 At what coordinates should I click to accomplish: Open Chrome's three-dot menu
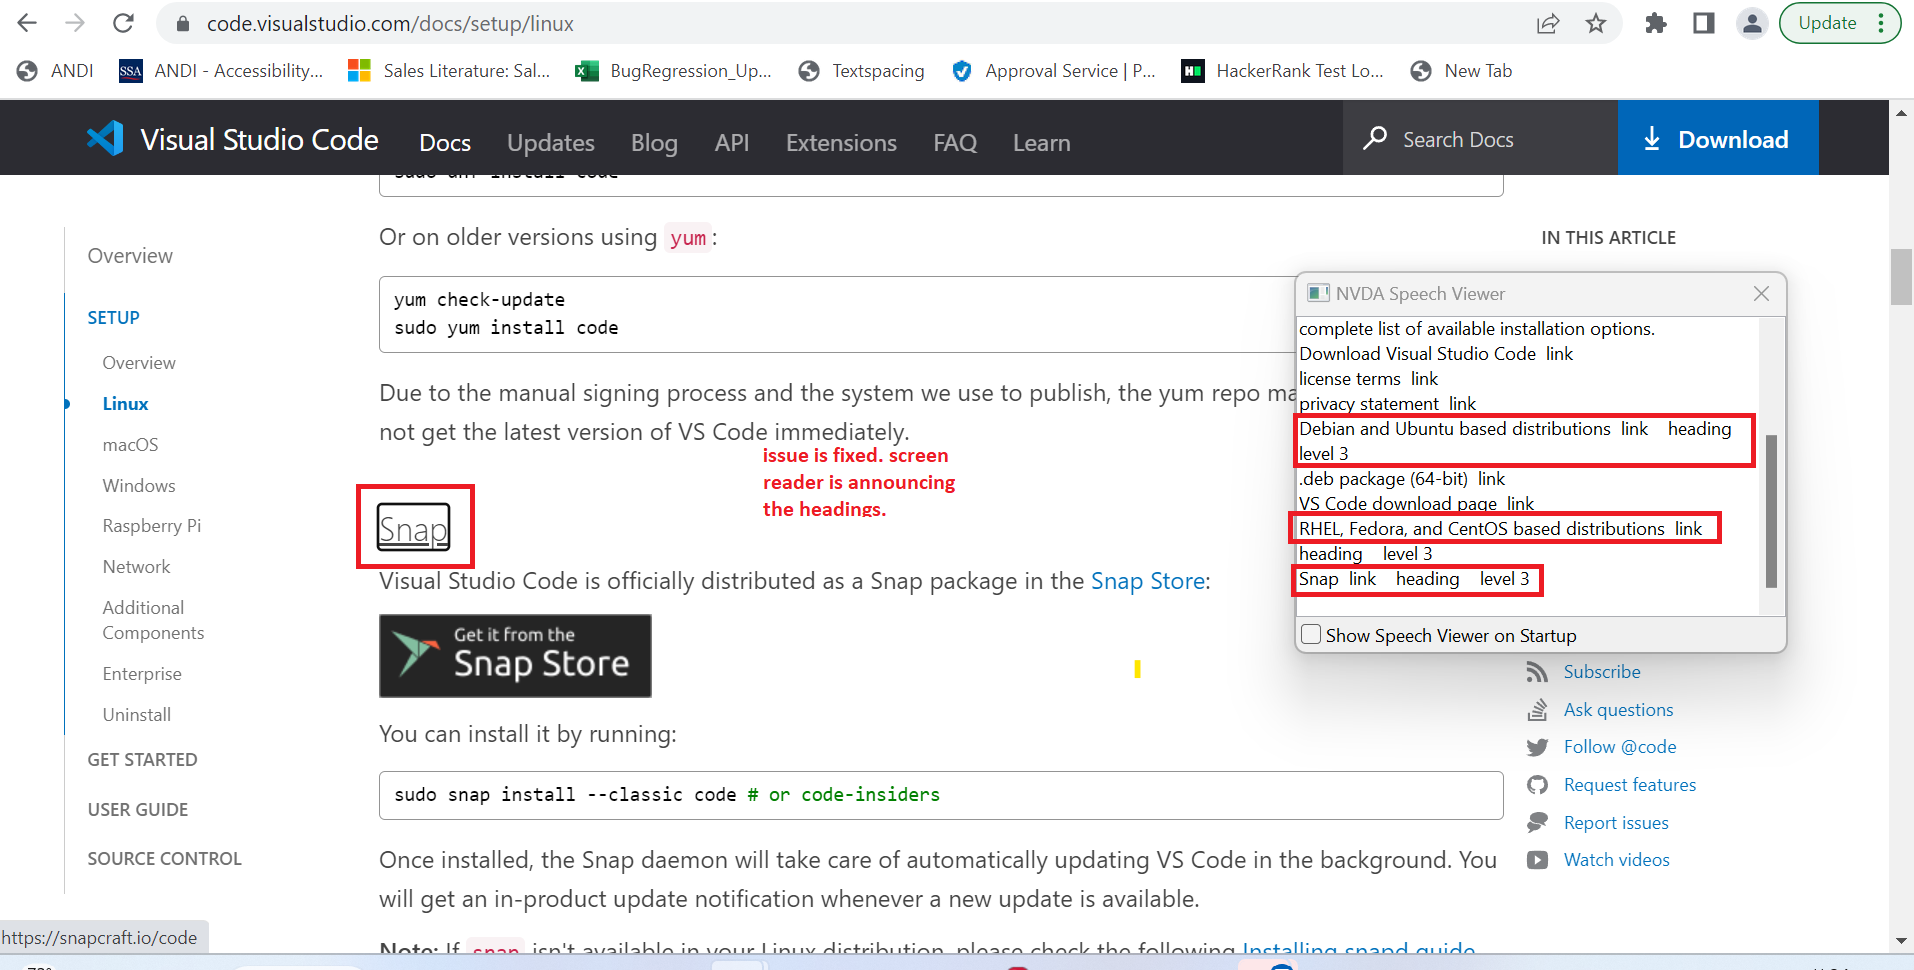(1884, 22)
